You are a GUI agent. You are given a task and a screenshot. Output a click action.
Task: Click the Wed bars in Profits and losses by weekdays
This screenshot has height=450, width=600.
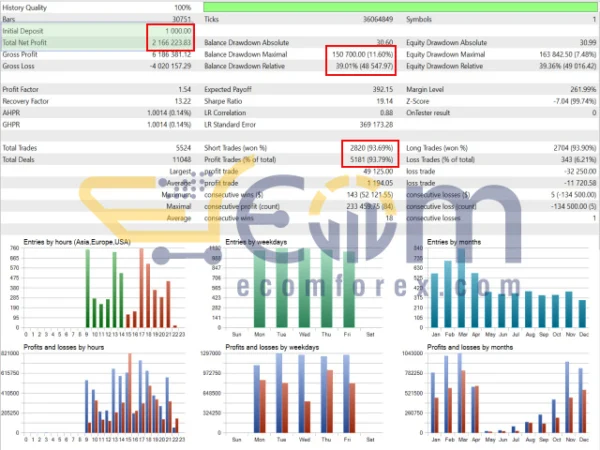point(304,393)
